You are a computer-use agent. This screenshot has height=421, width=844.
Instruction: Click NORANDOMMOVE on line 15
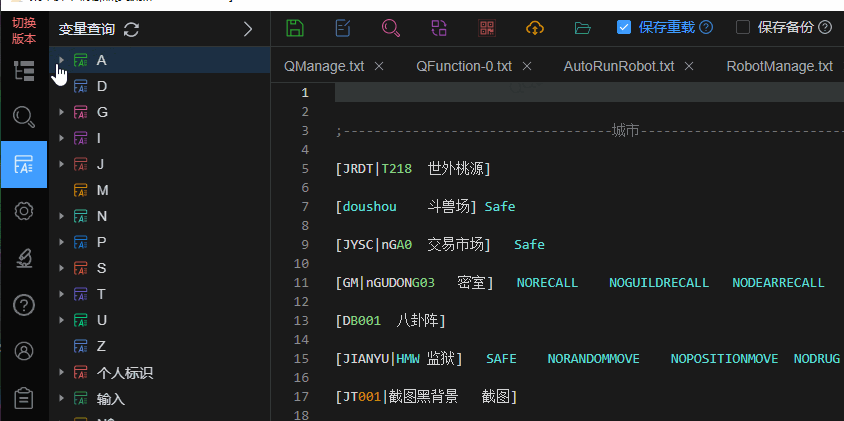point(594,359)
